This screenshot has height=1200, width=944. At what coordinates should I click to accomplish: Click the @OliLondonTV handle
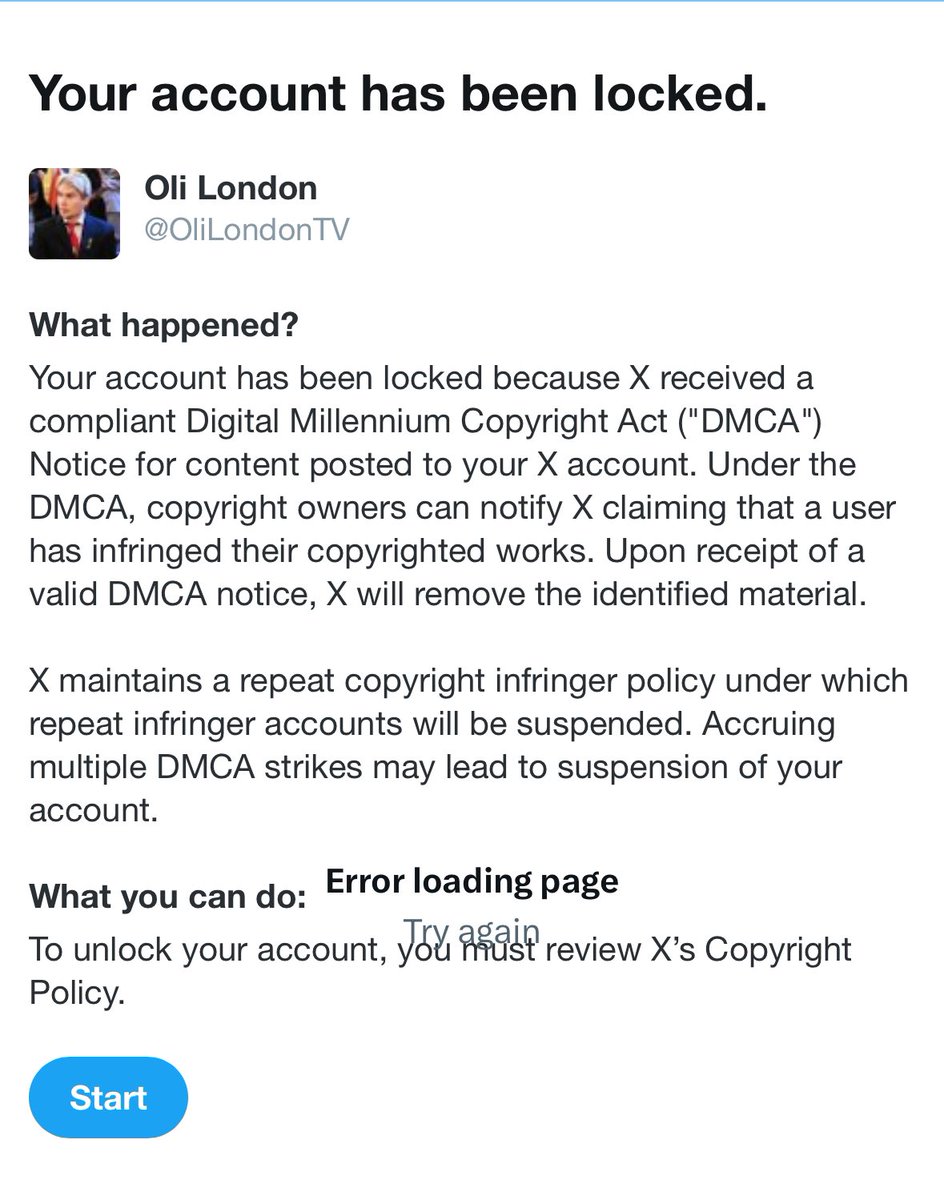[x=248, y=230]
